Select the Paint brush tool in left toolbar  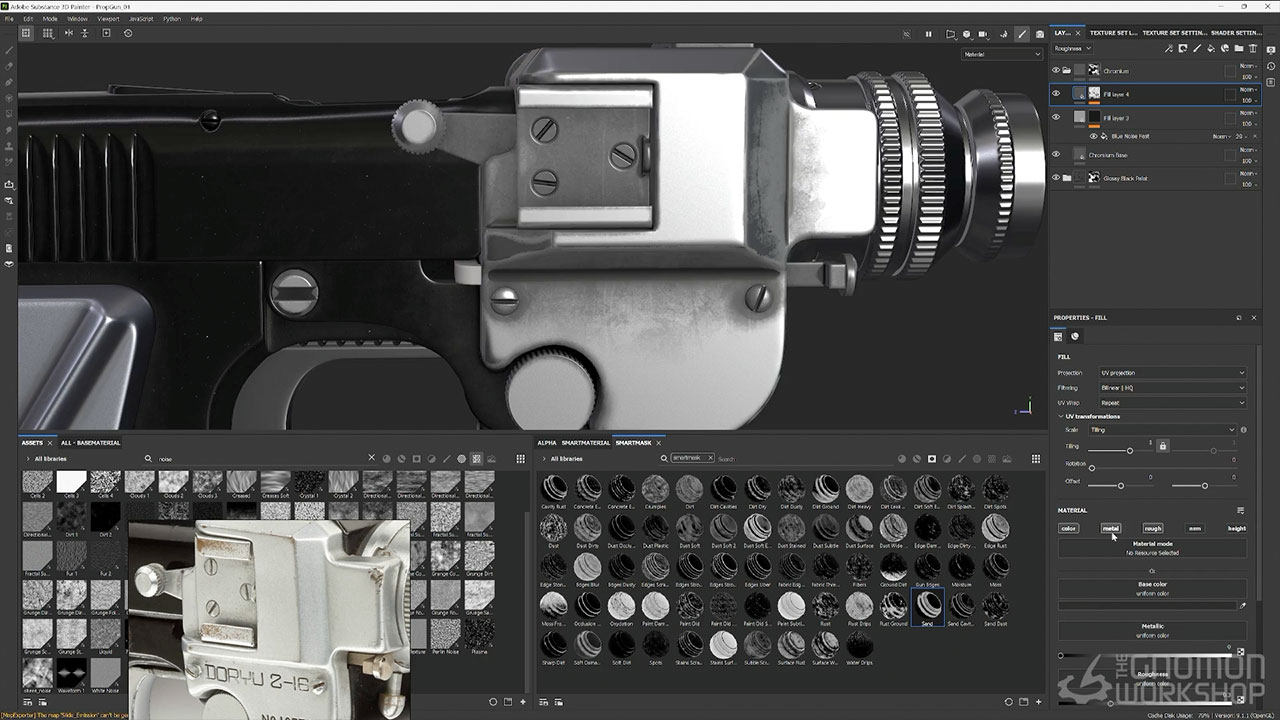[9, 50]
